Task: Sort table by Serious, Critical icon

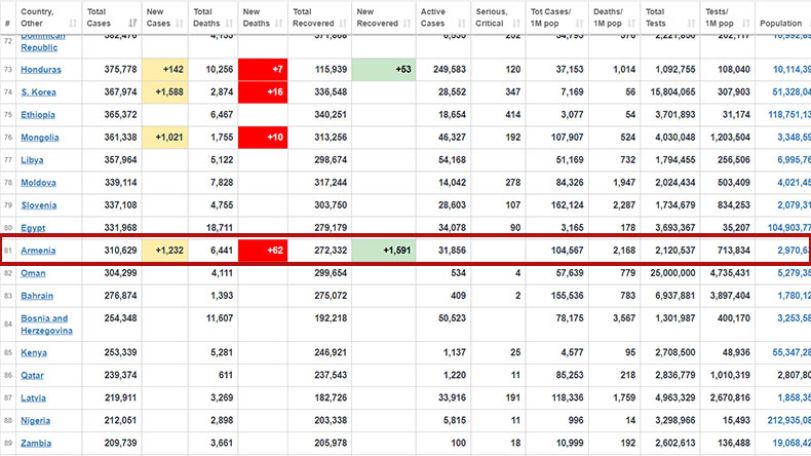Action: 516,23
